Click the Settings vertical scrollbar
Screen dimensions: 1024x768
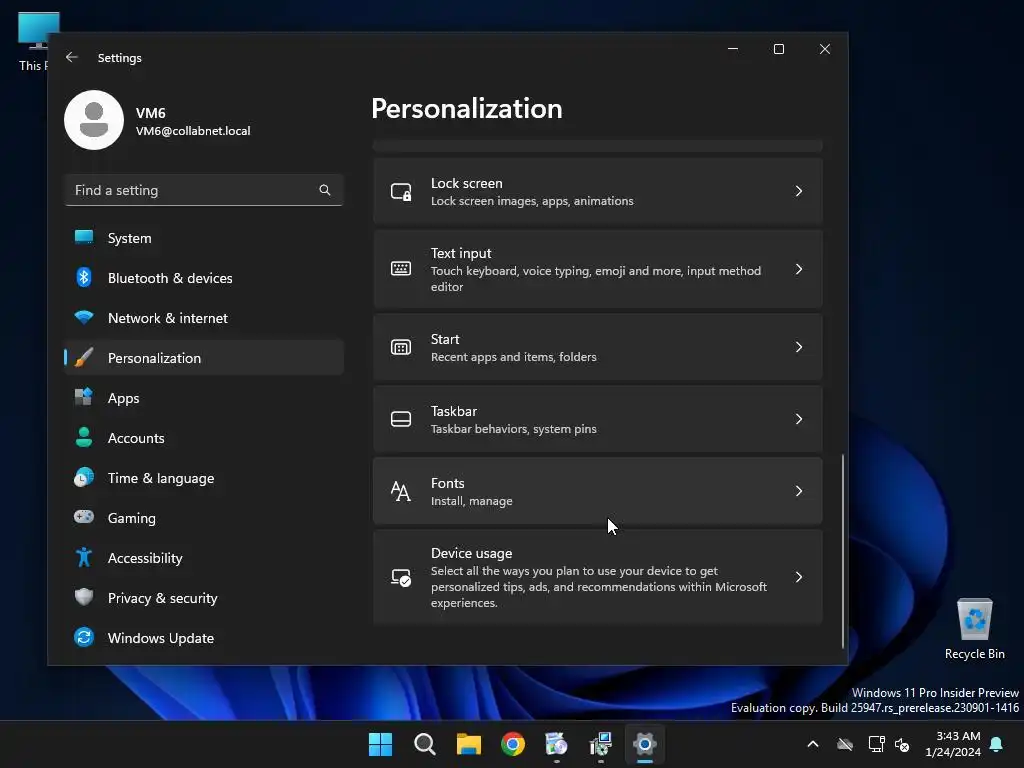(842, 551)
